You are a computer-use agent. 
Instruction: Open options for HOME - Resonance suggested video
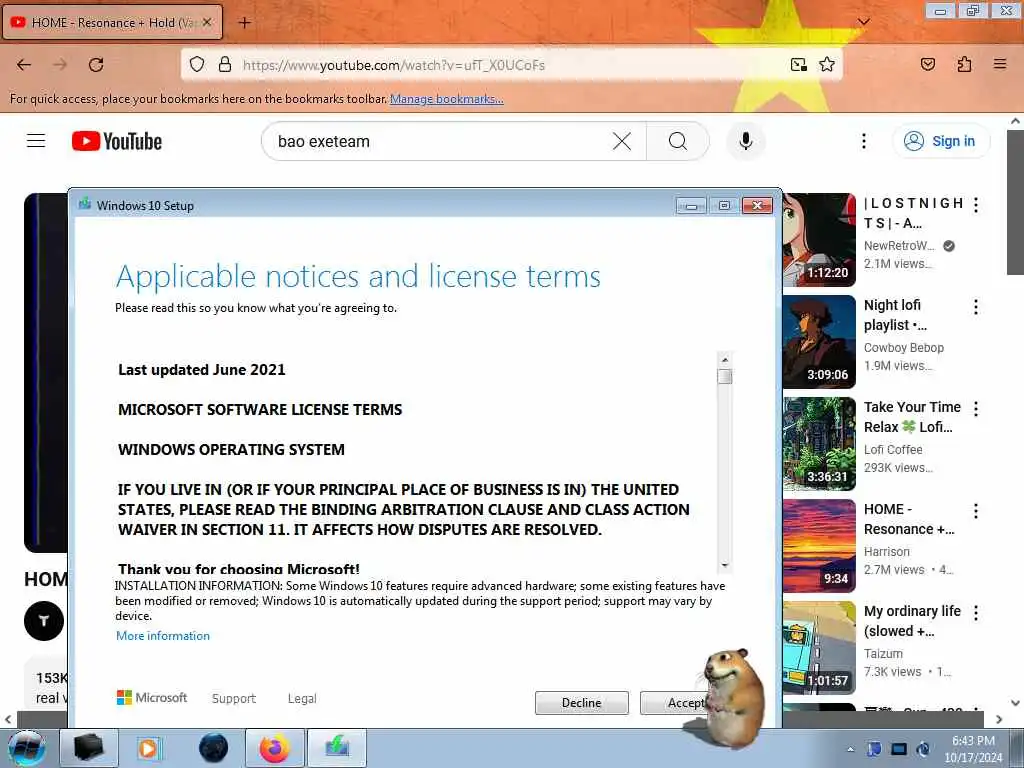click(976, 511)
